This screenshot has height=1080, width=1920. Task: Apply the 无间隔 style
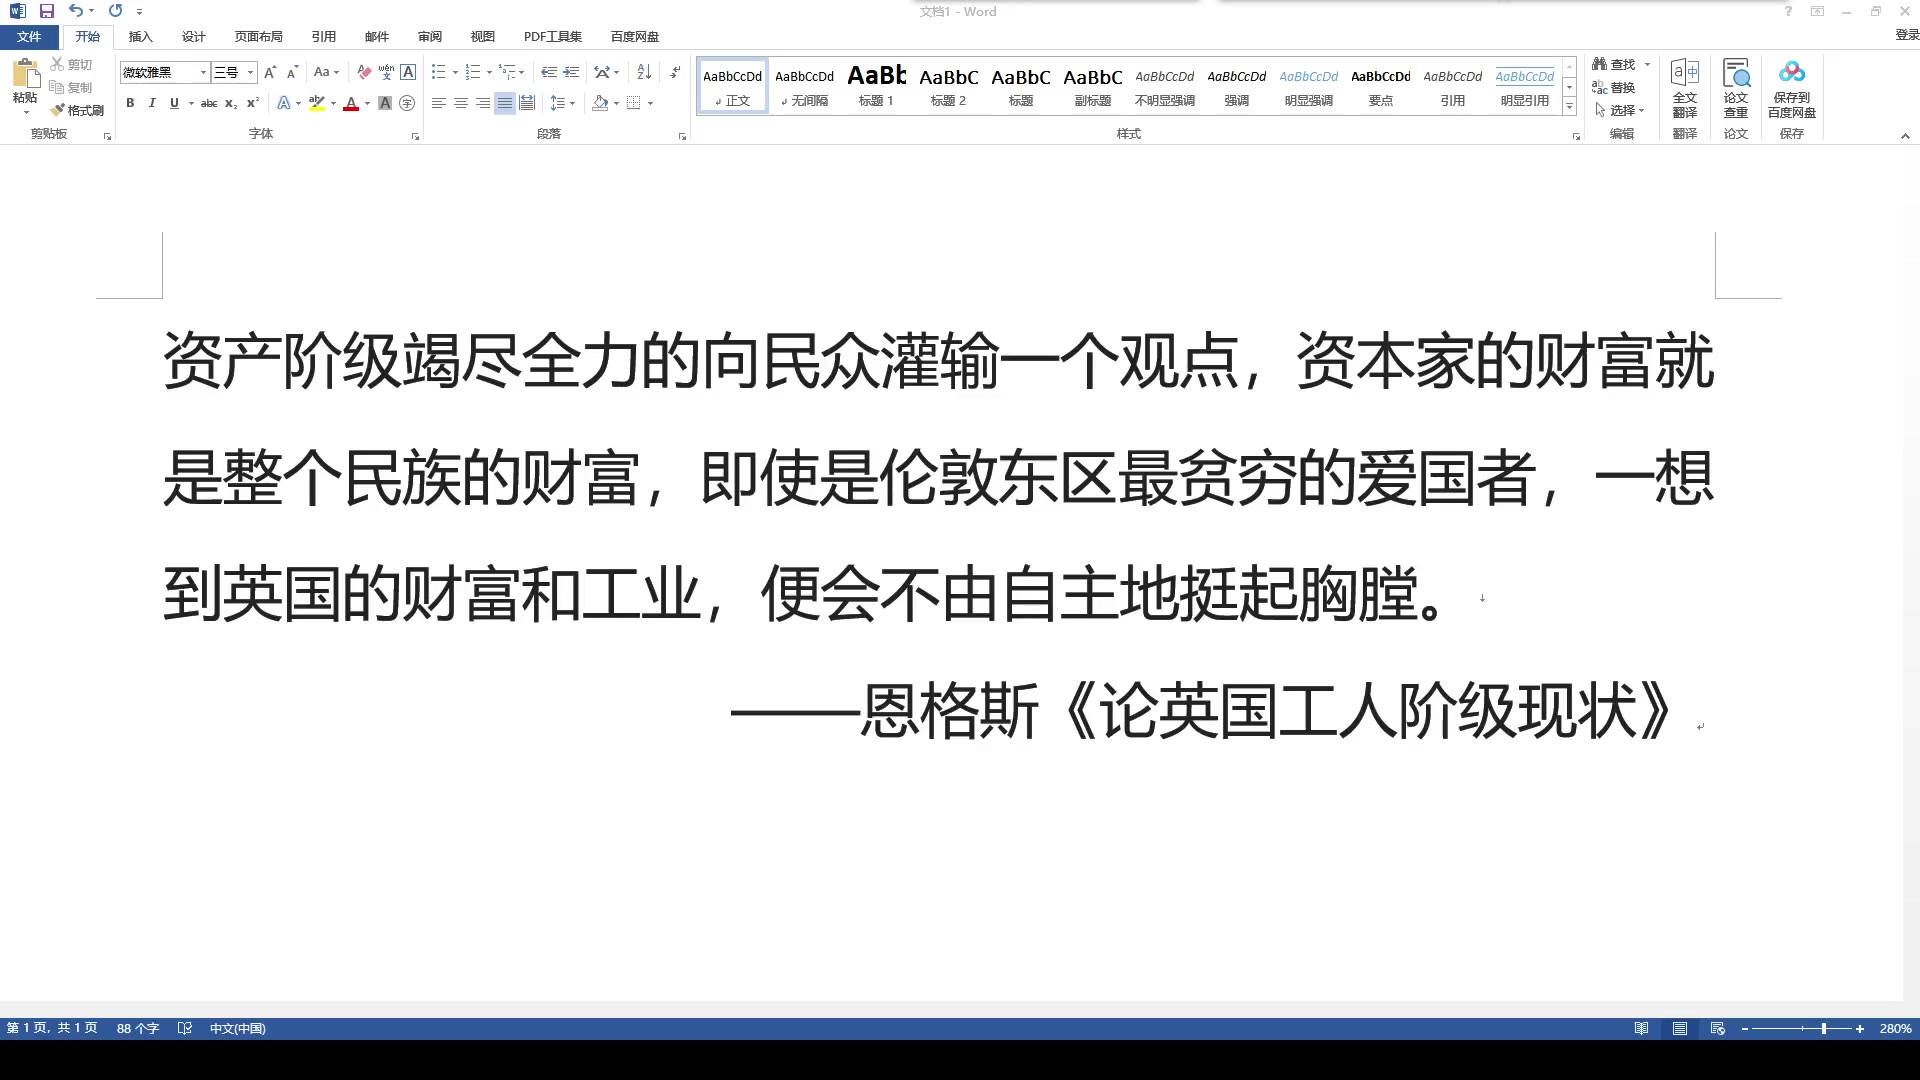(804, 85)
